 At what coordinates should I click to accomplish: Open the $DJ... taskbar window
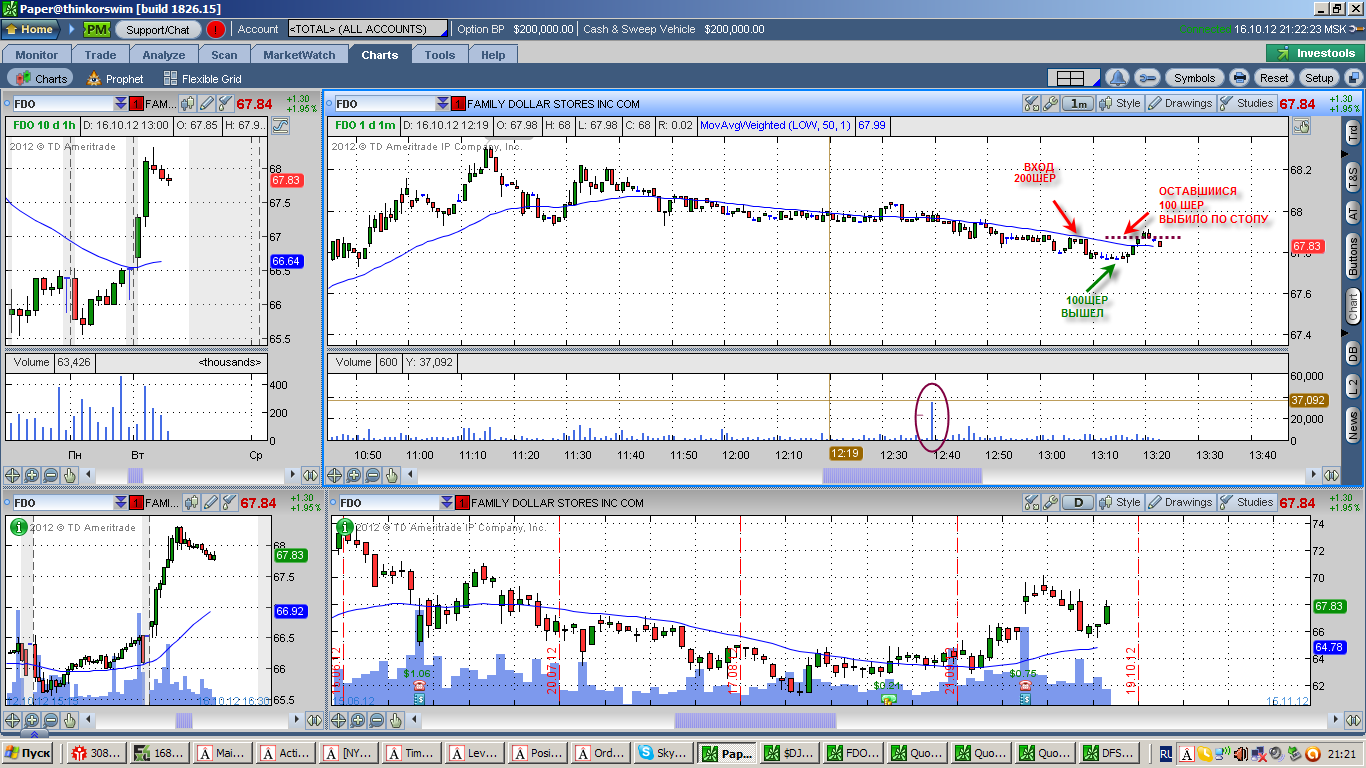click(x=789, y=753)
